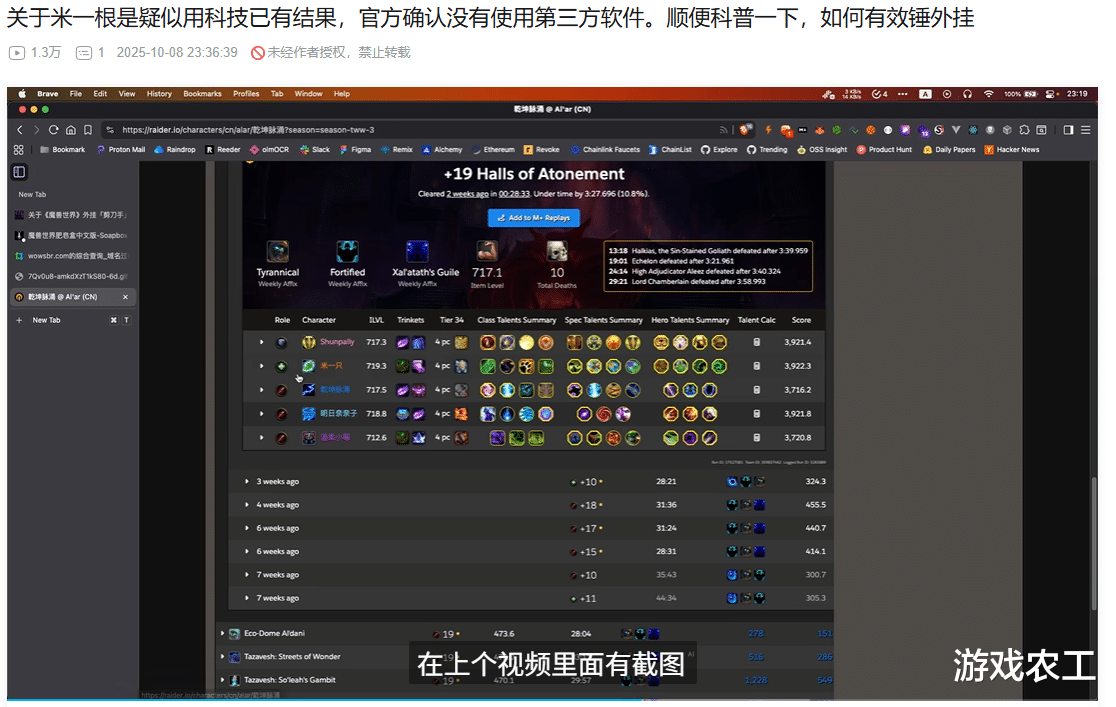The image size is (1116, 707).
Task: Expand the 3 weeks ago run
Action: click(247, 481)
